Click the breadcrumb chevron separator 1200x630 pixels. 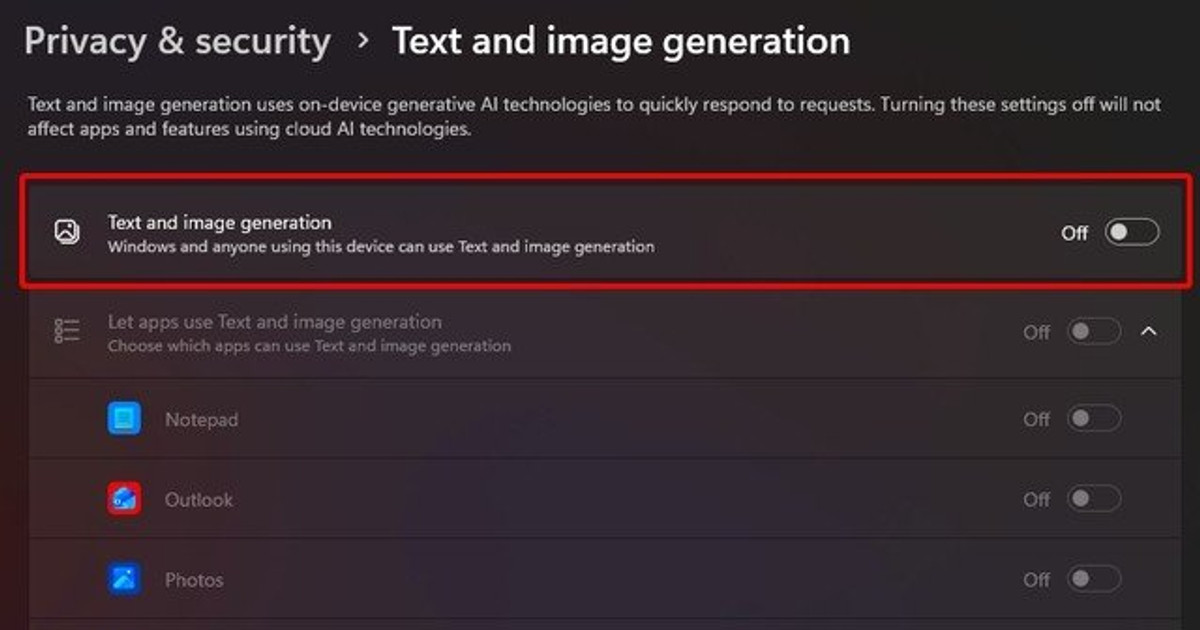(x=363, y=42)
